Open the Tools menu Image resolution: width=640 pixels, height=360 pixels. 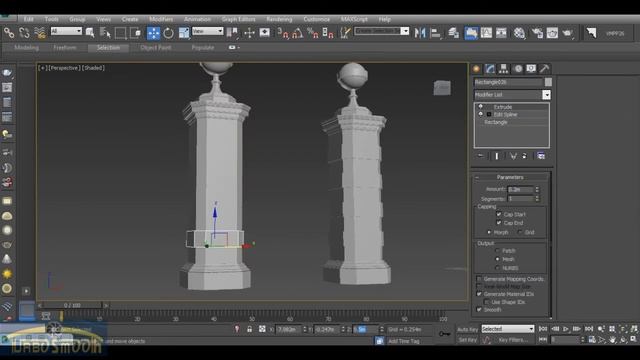[51, 19]
